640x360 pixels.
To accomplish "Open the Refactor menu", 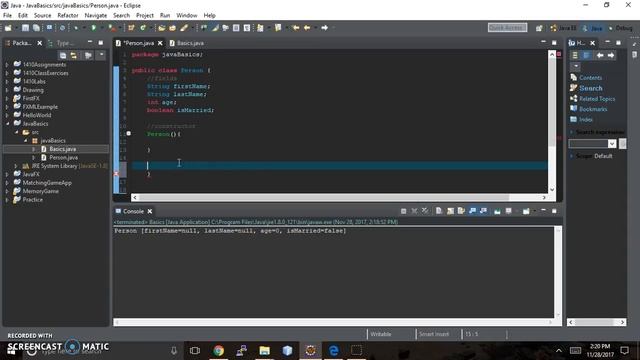I will click(68, 16).
